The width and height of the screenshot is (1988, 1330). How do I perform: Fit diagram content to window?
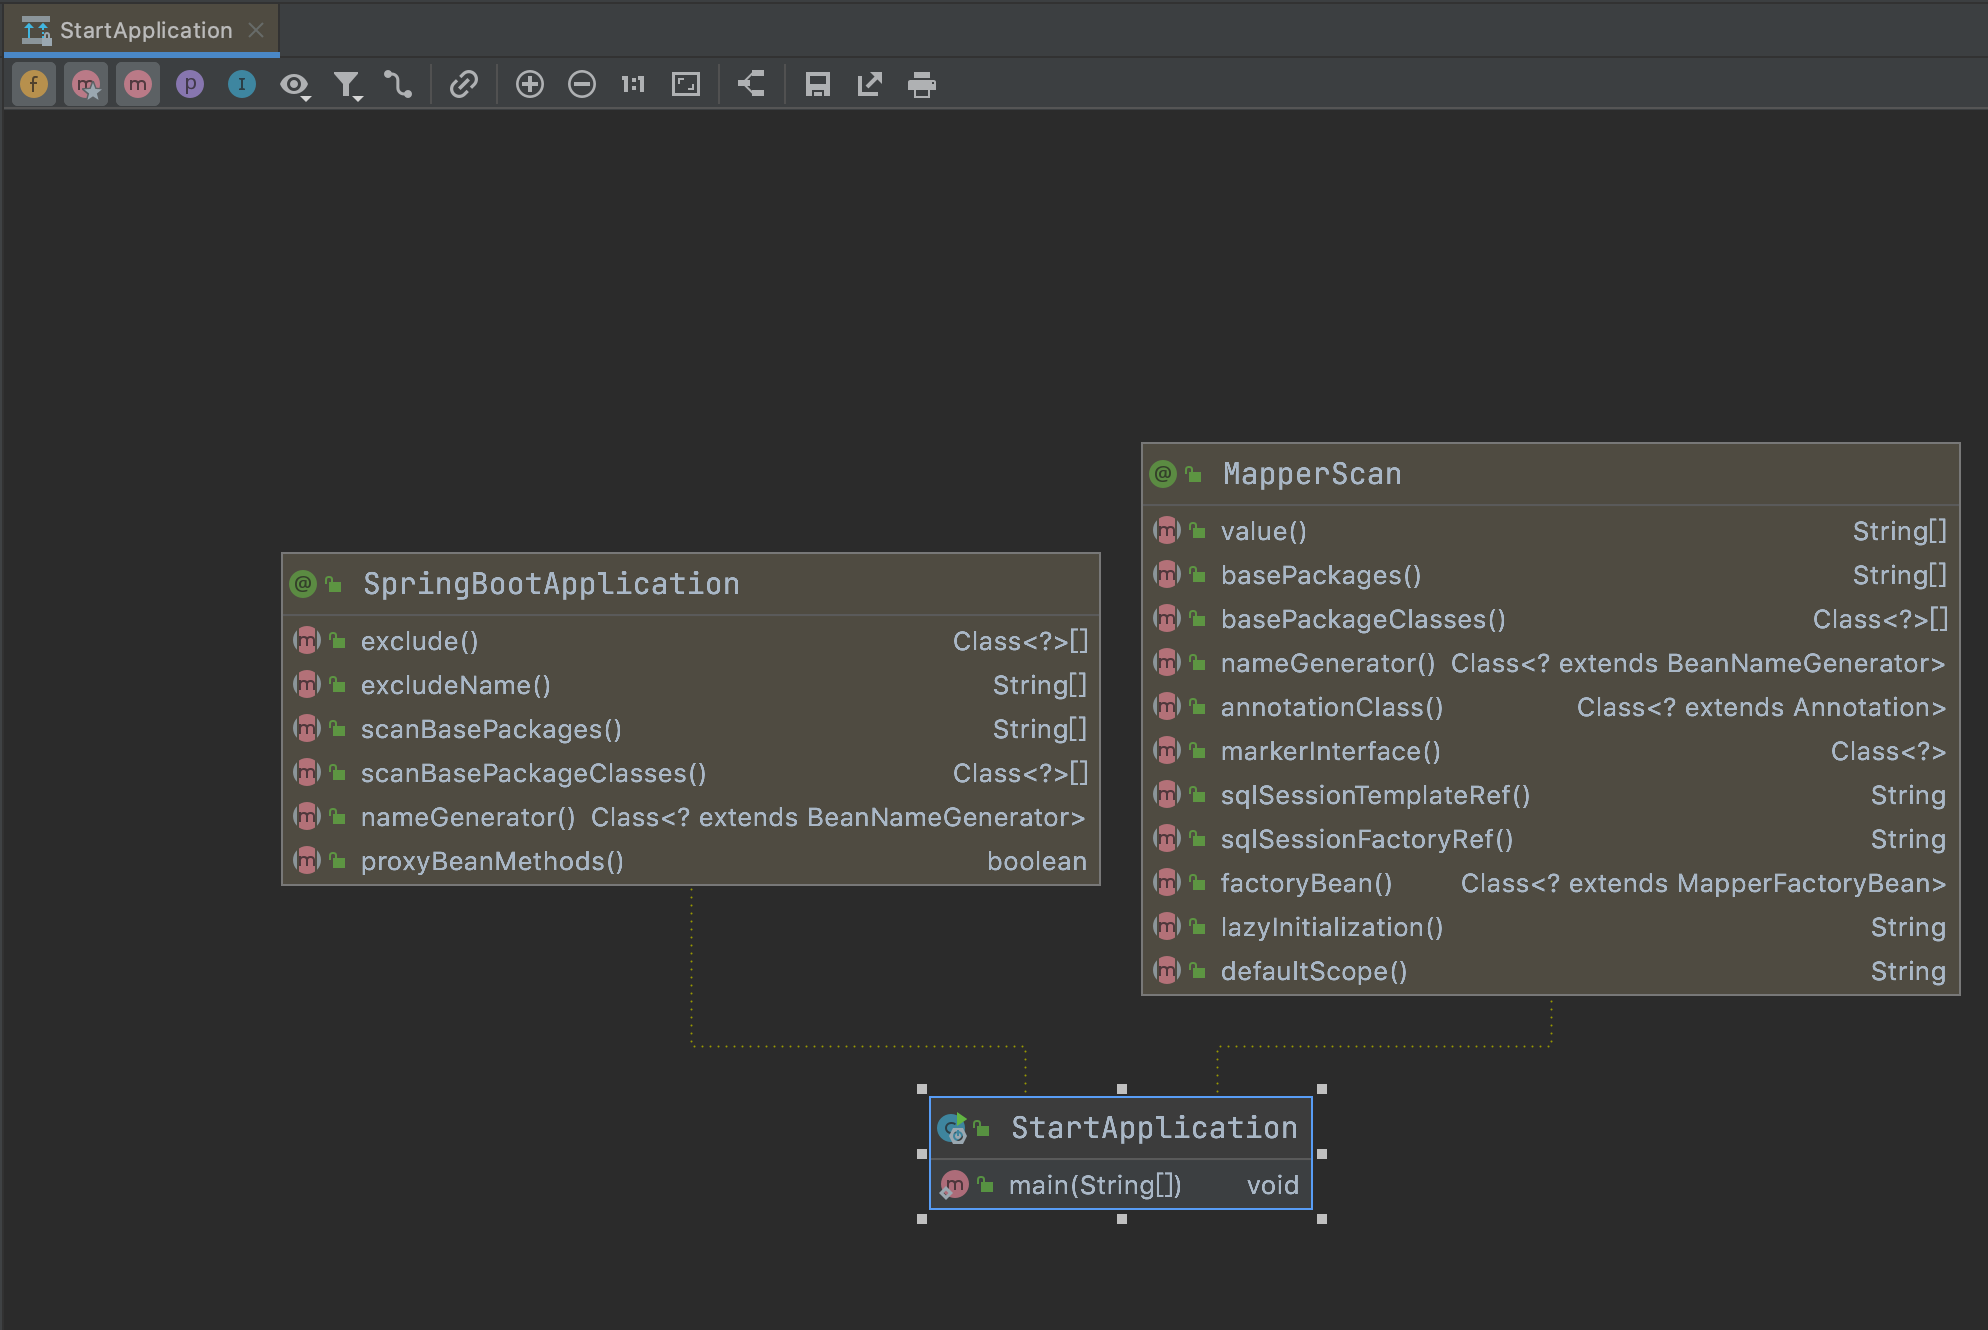pos(686,85)
